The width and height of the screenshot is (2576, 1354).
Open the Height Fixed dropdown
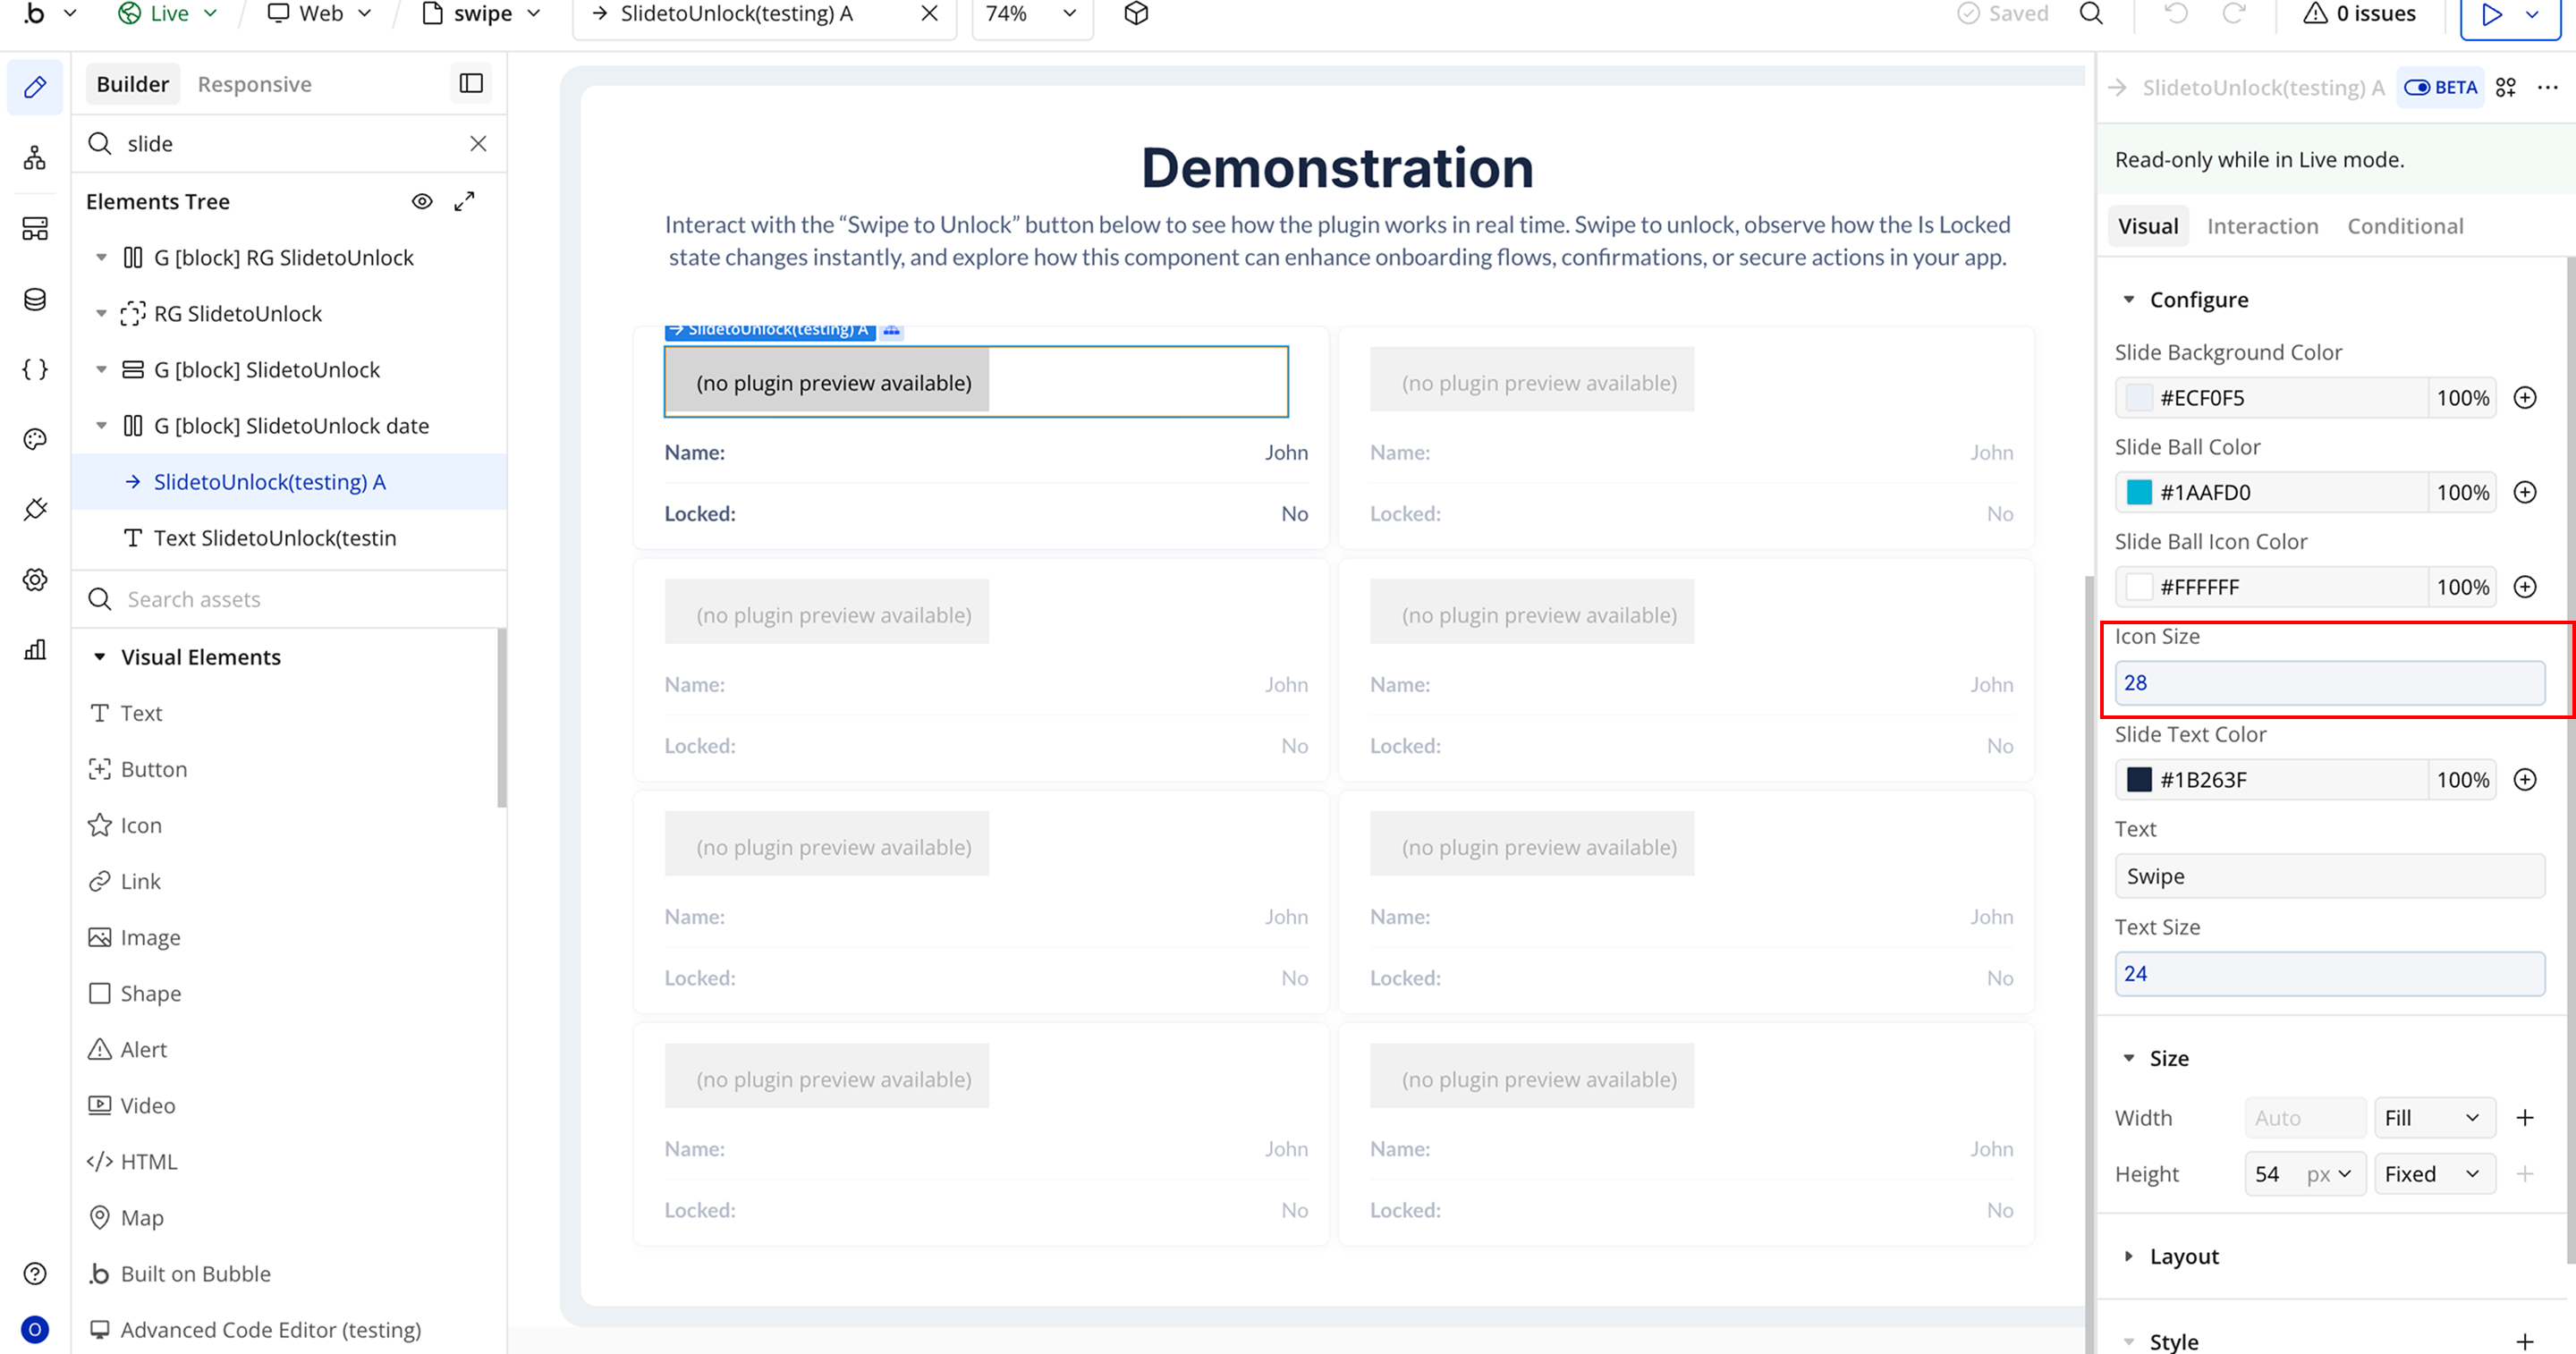(x=2432, y=1174)
